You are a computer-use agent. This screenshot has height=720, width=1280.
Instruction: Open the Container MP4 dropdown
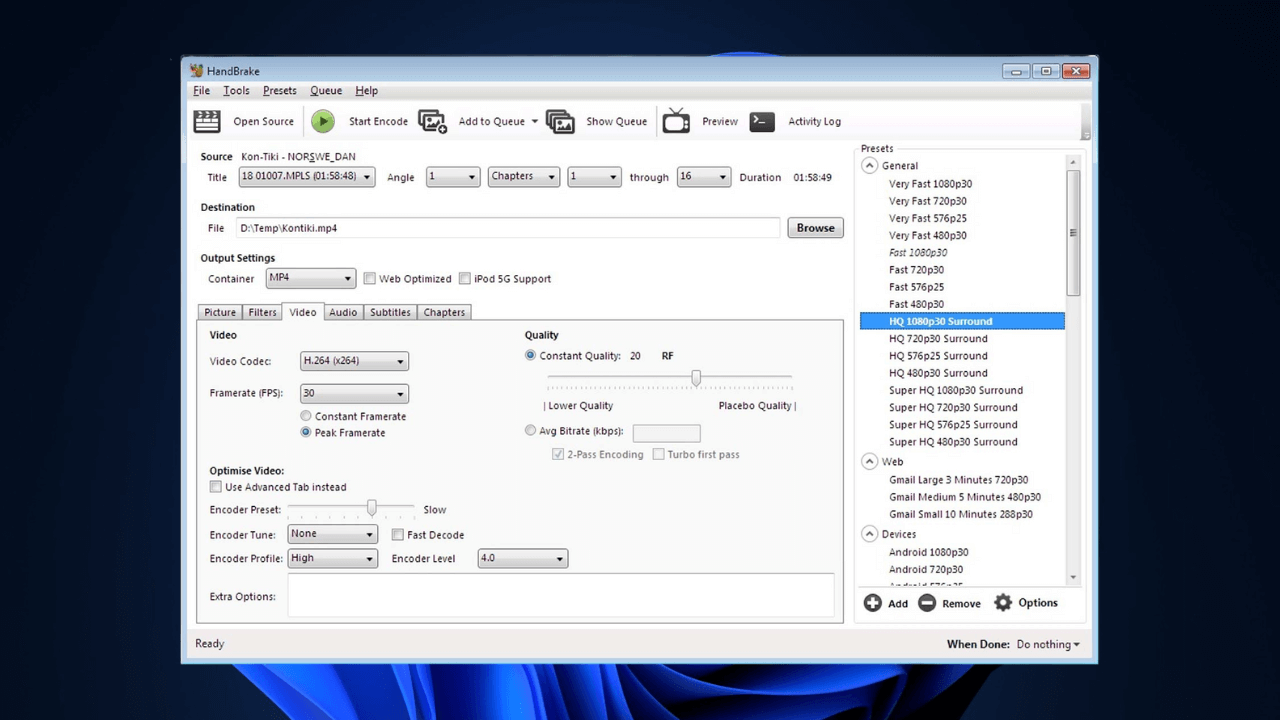(310, 278)
